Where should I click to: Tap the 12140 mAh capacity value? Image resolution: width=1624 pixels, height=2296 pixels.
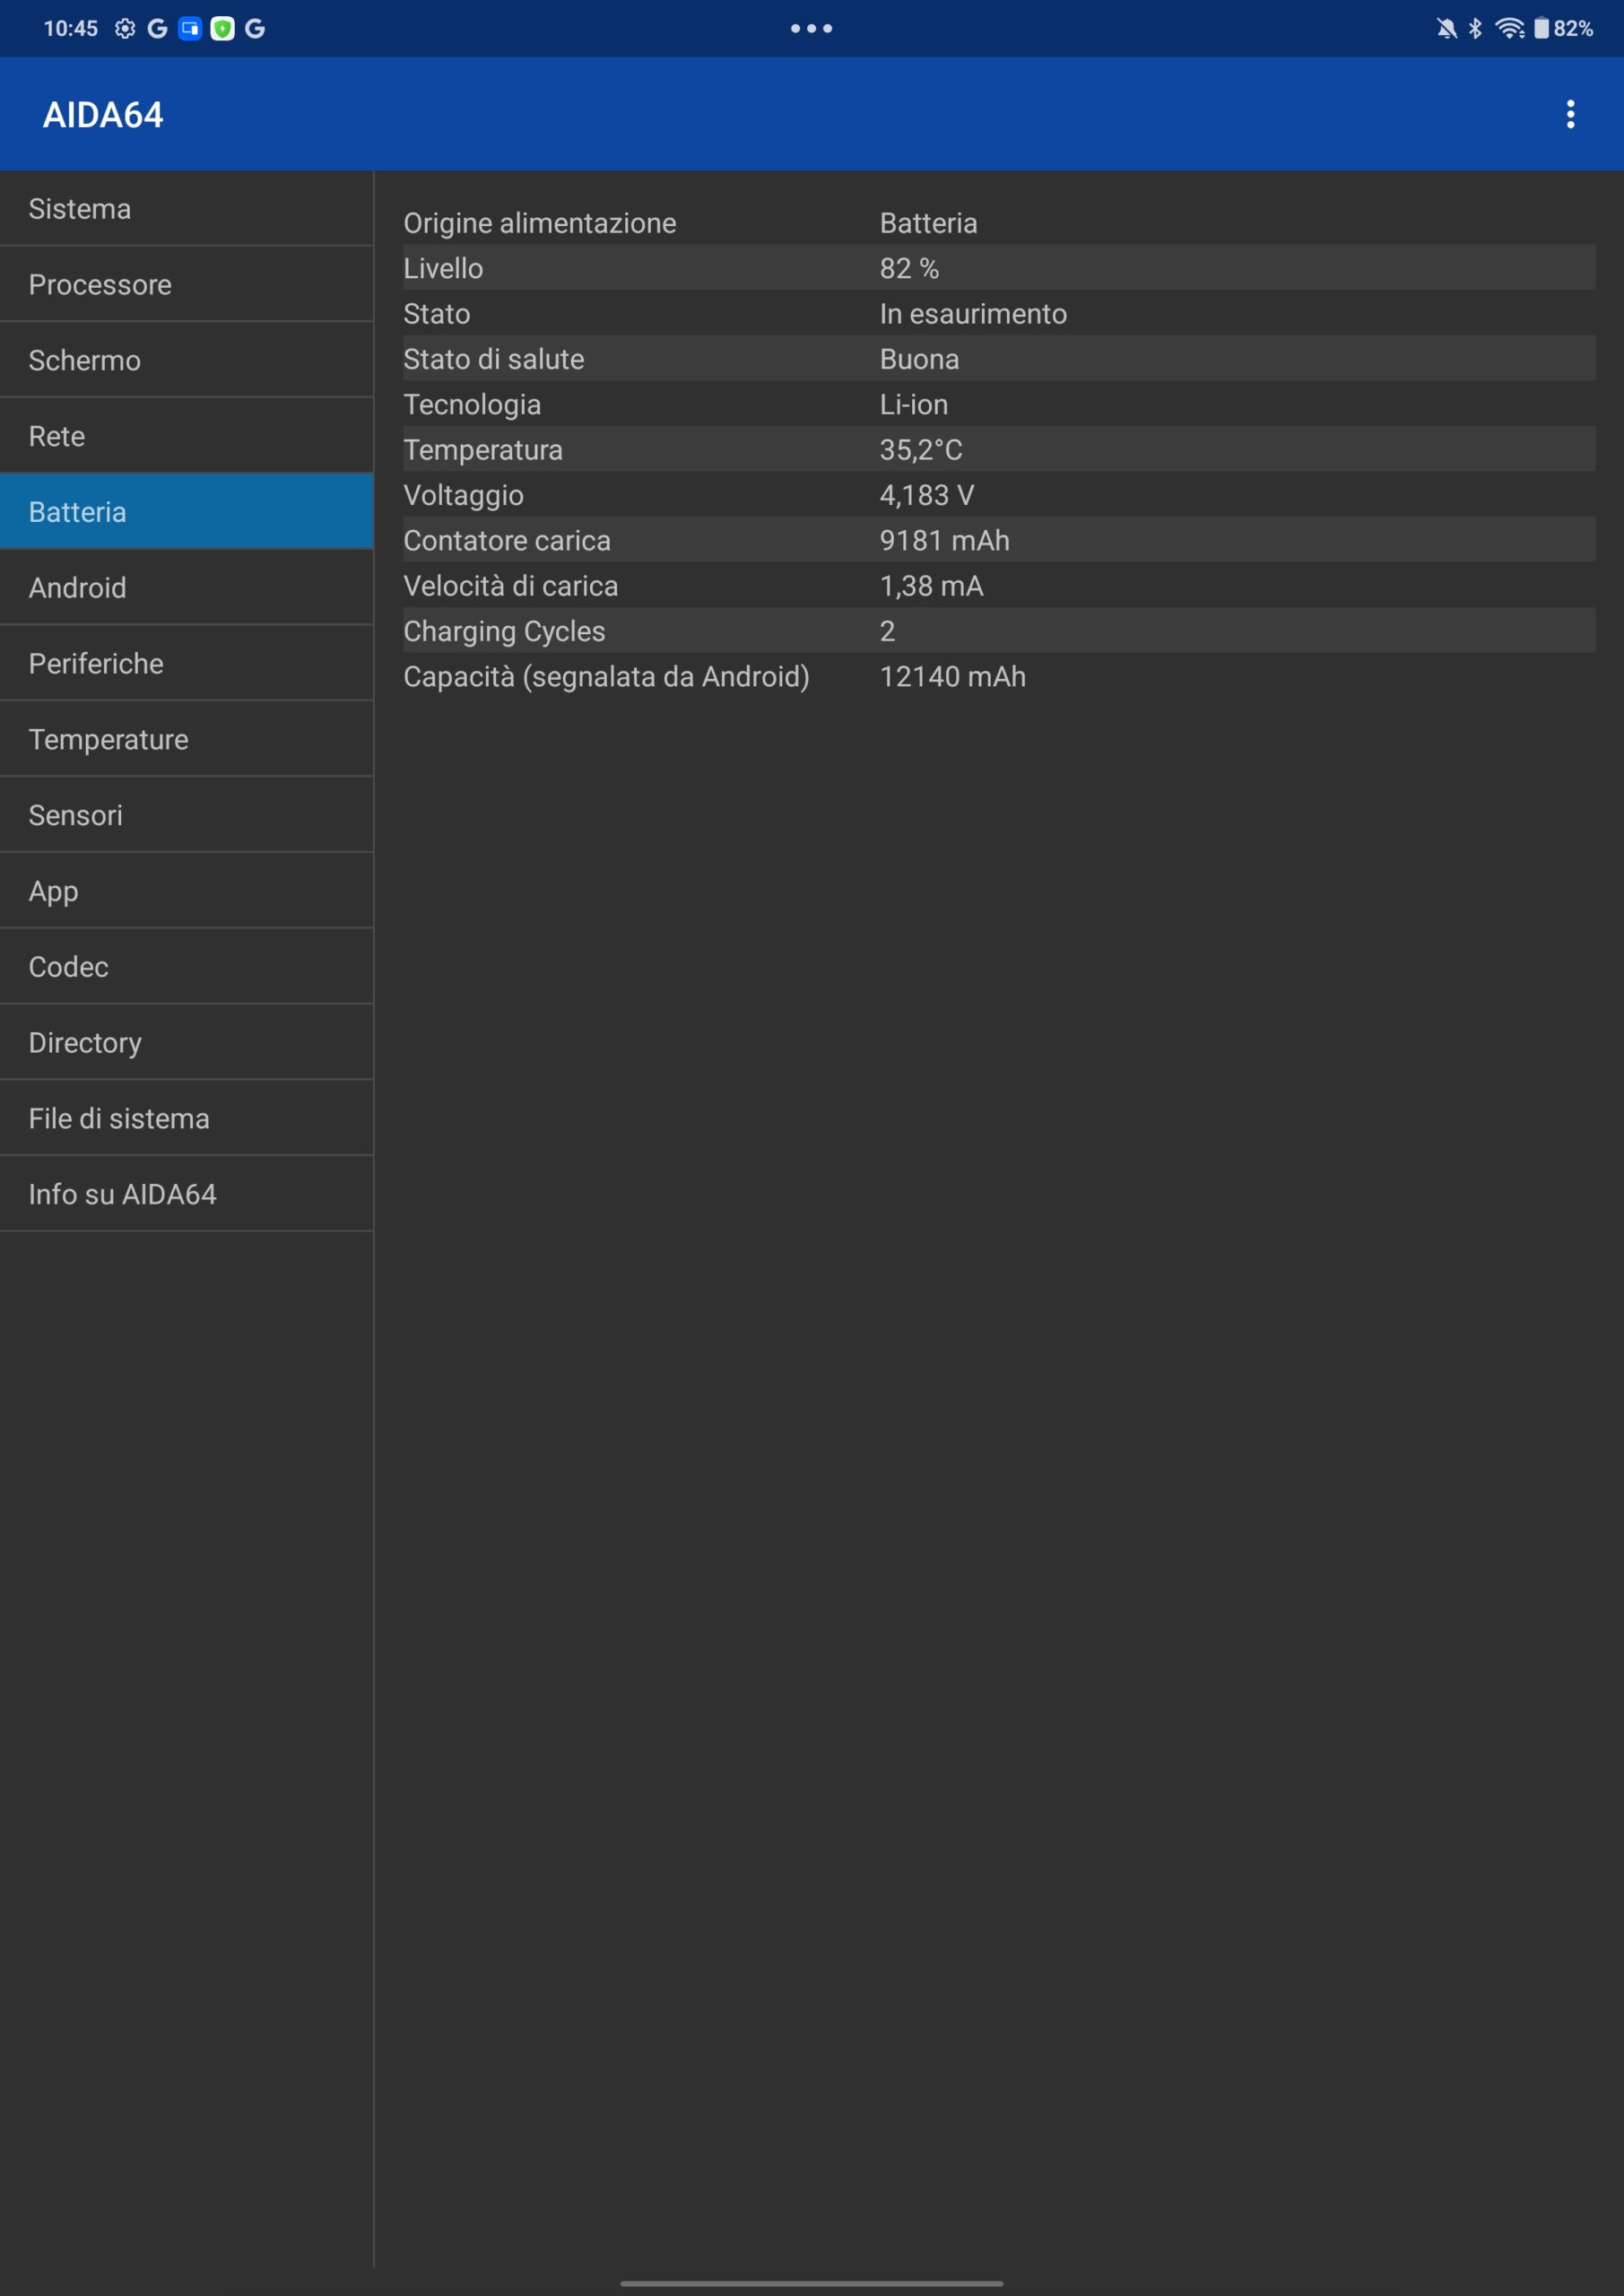(953, 676)
